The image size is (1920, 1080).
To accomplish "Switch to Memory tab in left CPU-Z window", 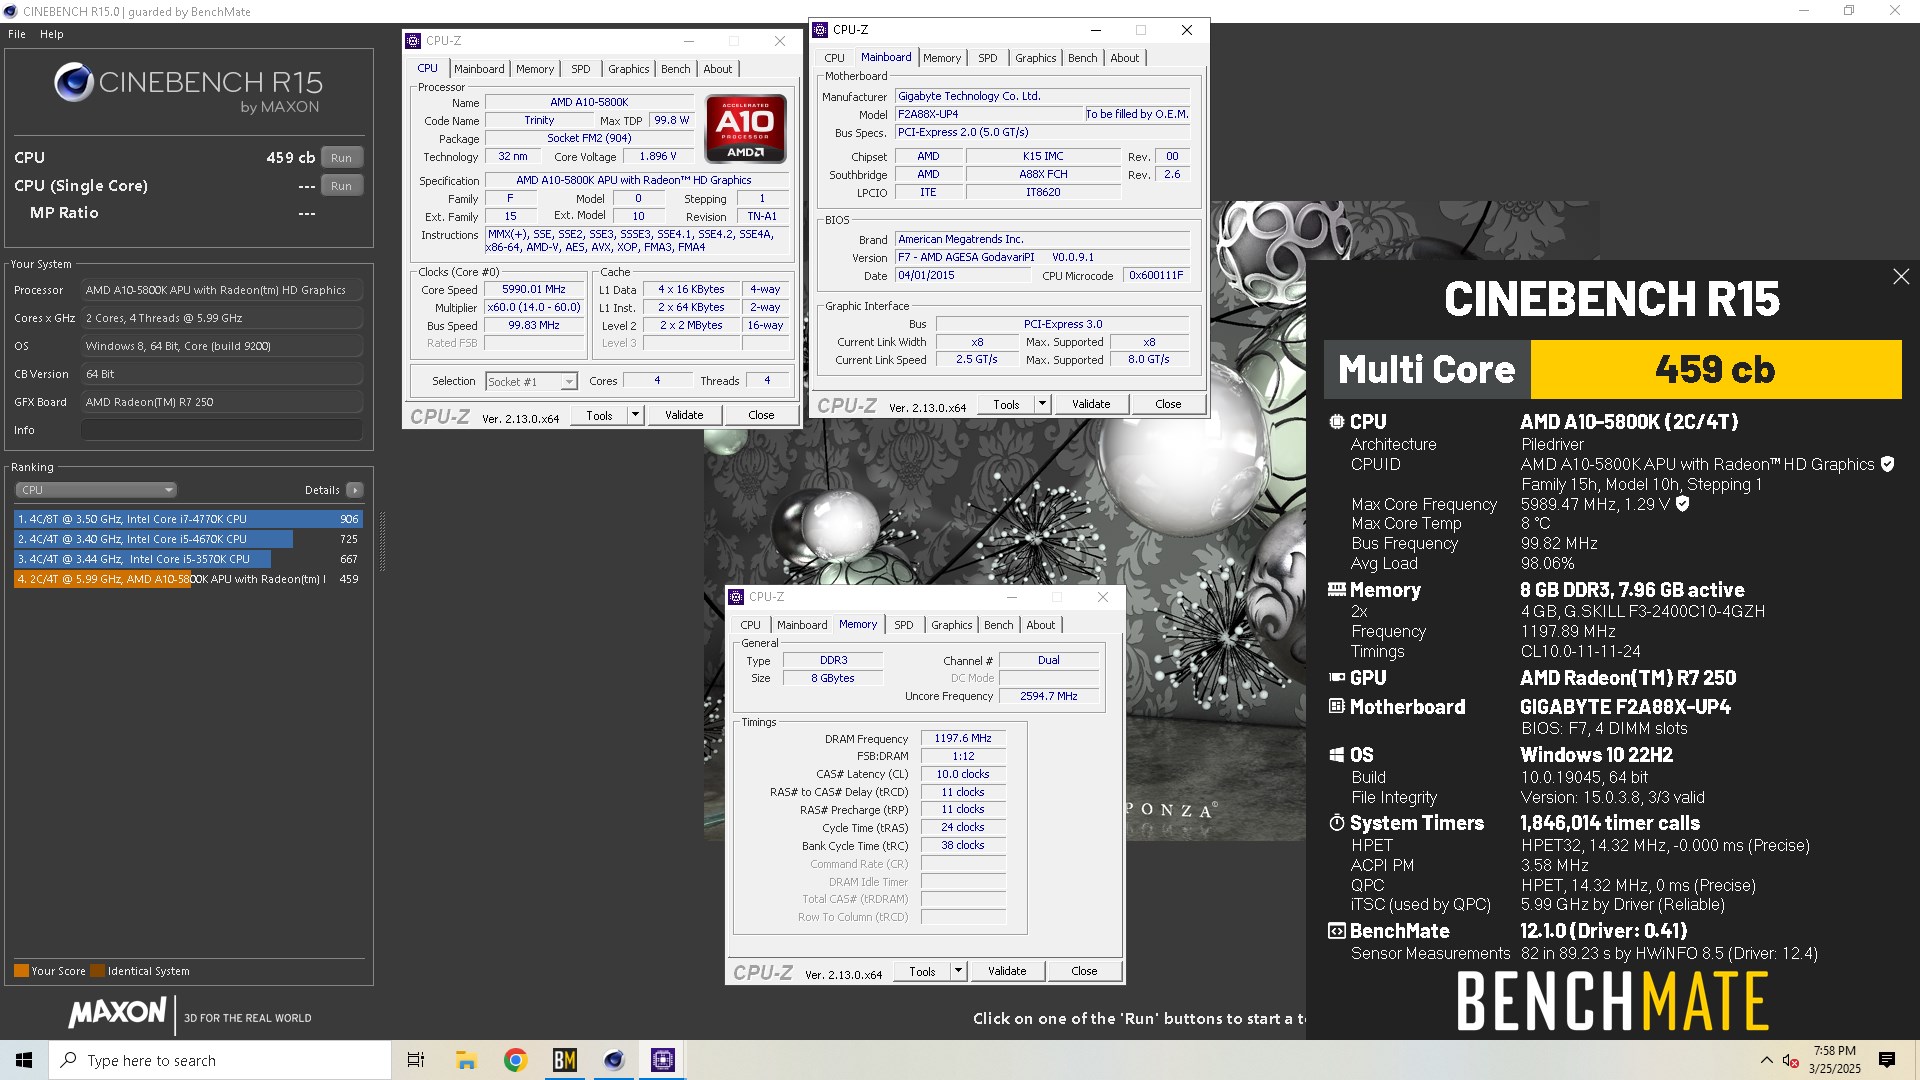I will [535, 69].
